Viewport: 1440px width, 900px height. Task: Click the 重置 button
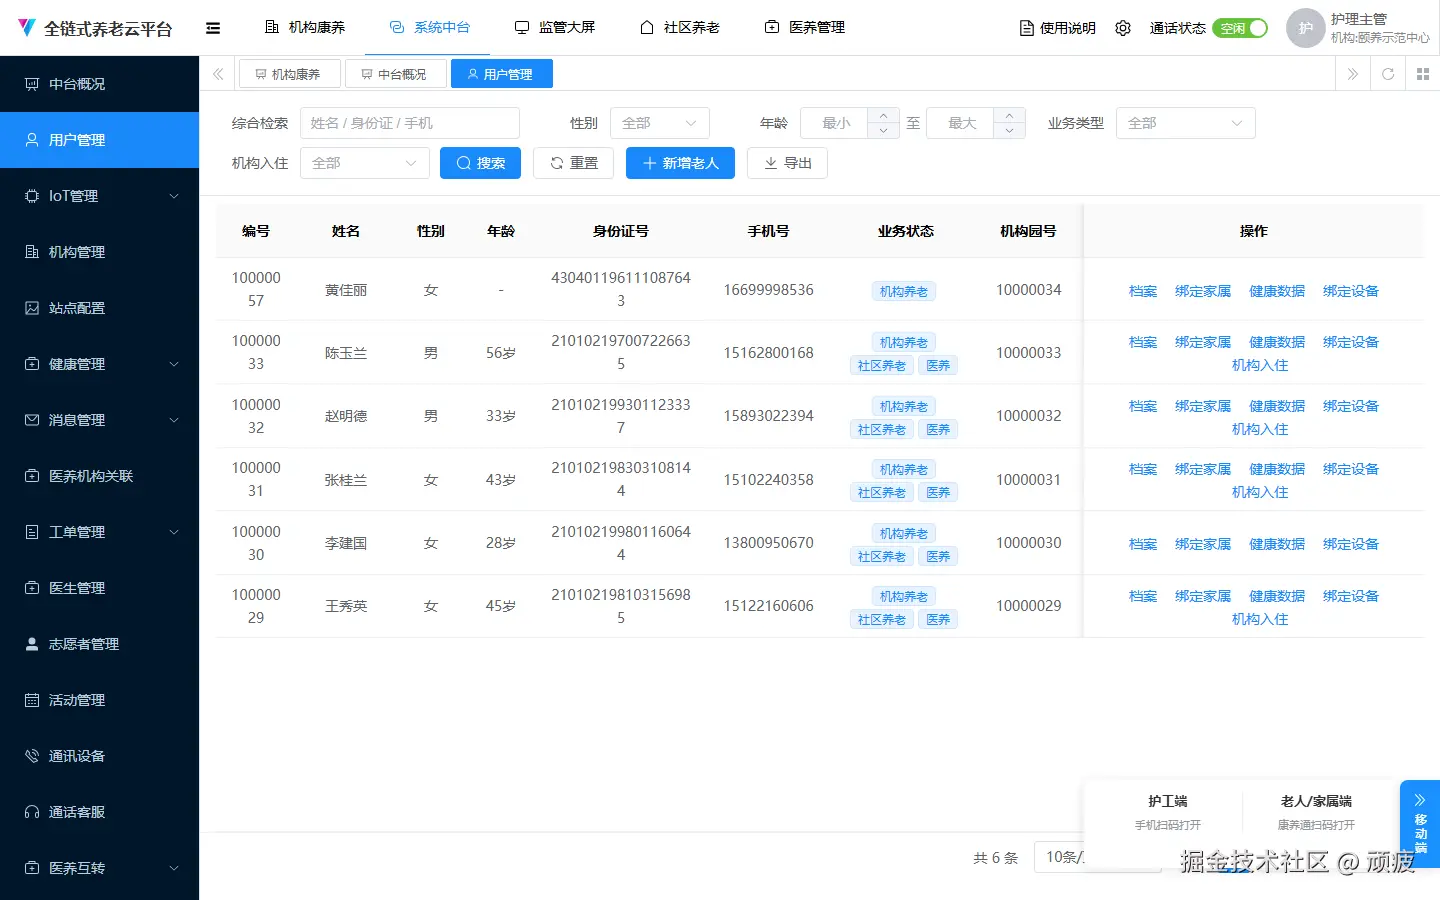point(573,163)
